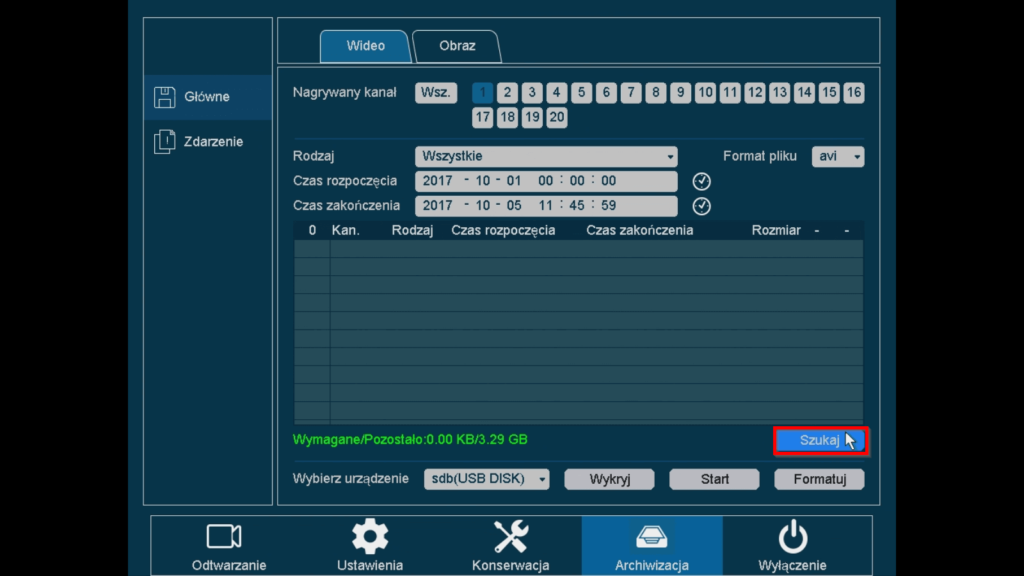Click the Wykryj detection button
1024x576 pixels.
pos(611,479)
